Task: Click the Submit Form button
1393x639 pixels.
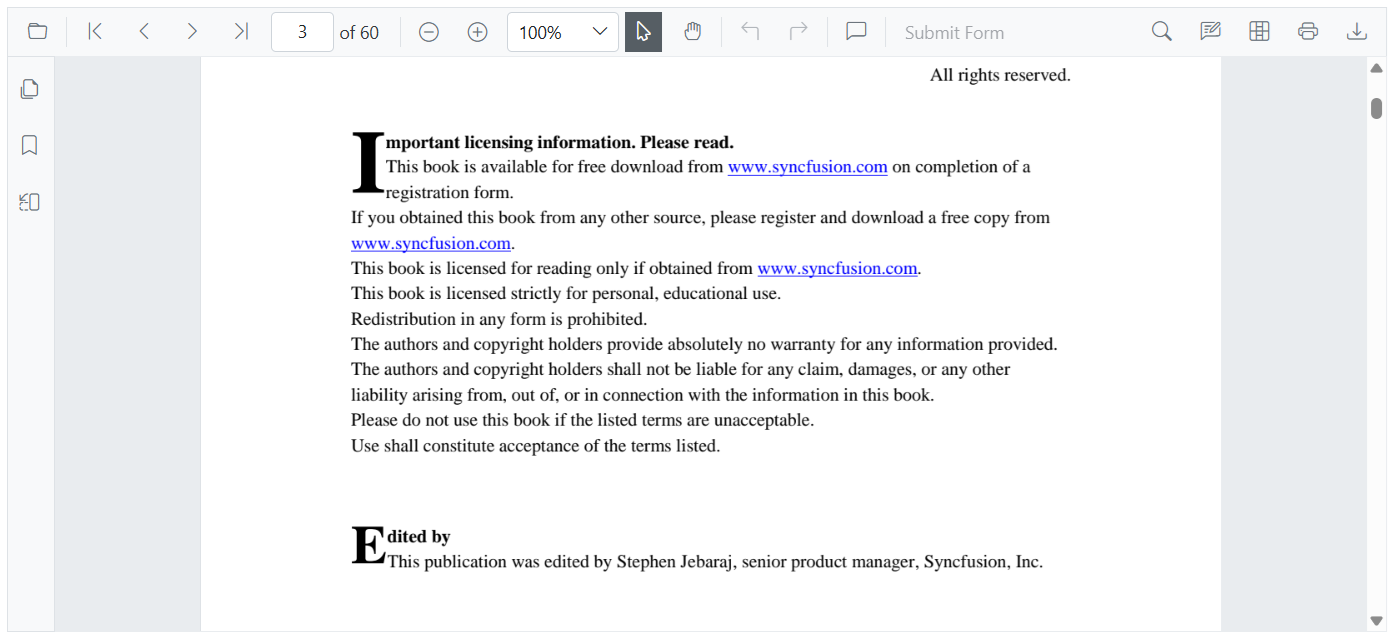Action: click(x=954, y=32)
